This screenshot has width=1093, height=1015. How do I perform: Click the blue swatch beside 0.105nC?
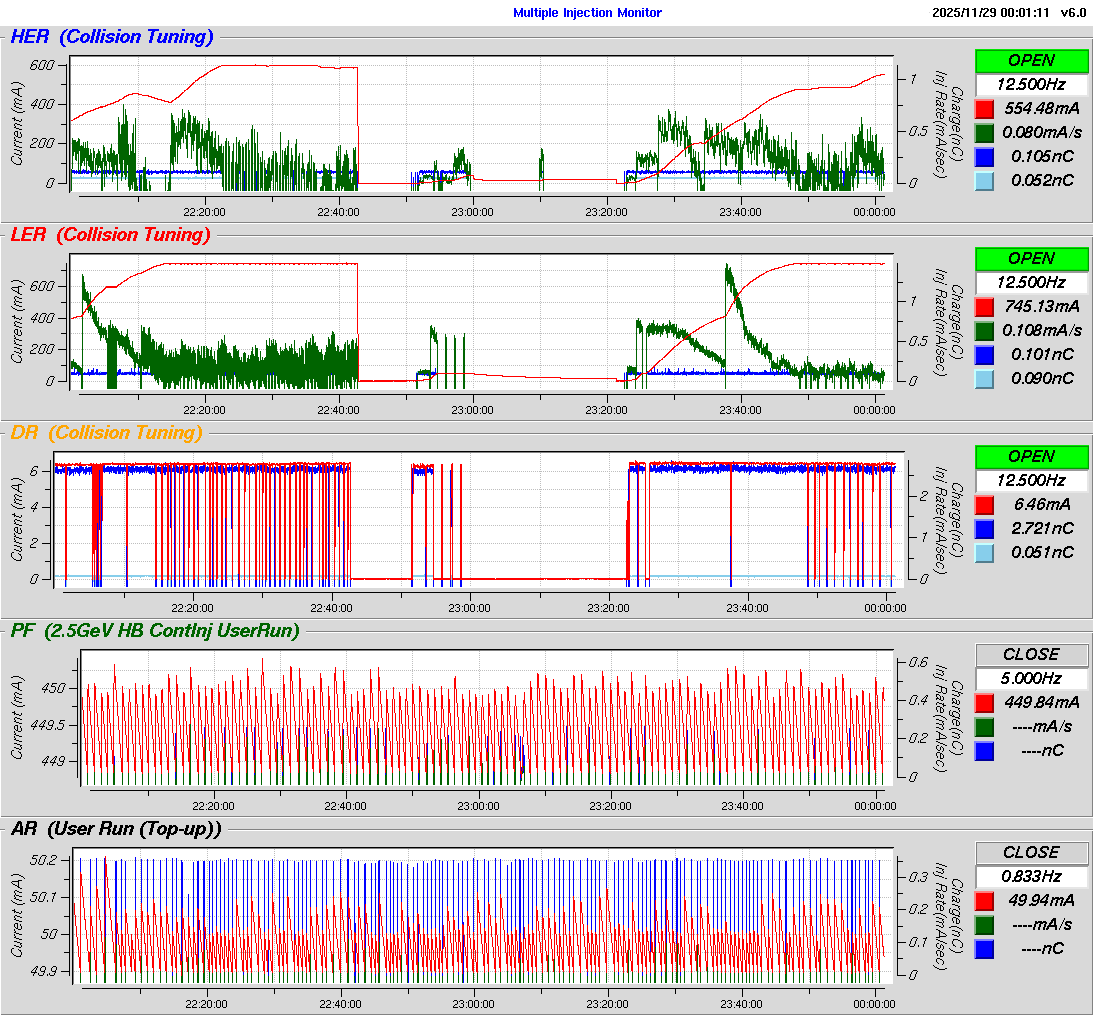984,156
